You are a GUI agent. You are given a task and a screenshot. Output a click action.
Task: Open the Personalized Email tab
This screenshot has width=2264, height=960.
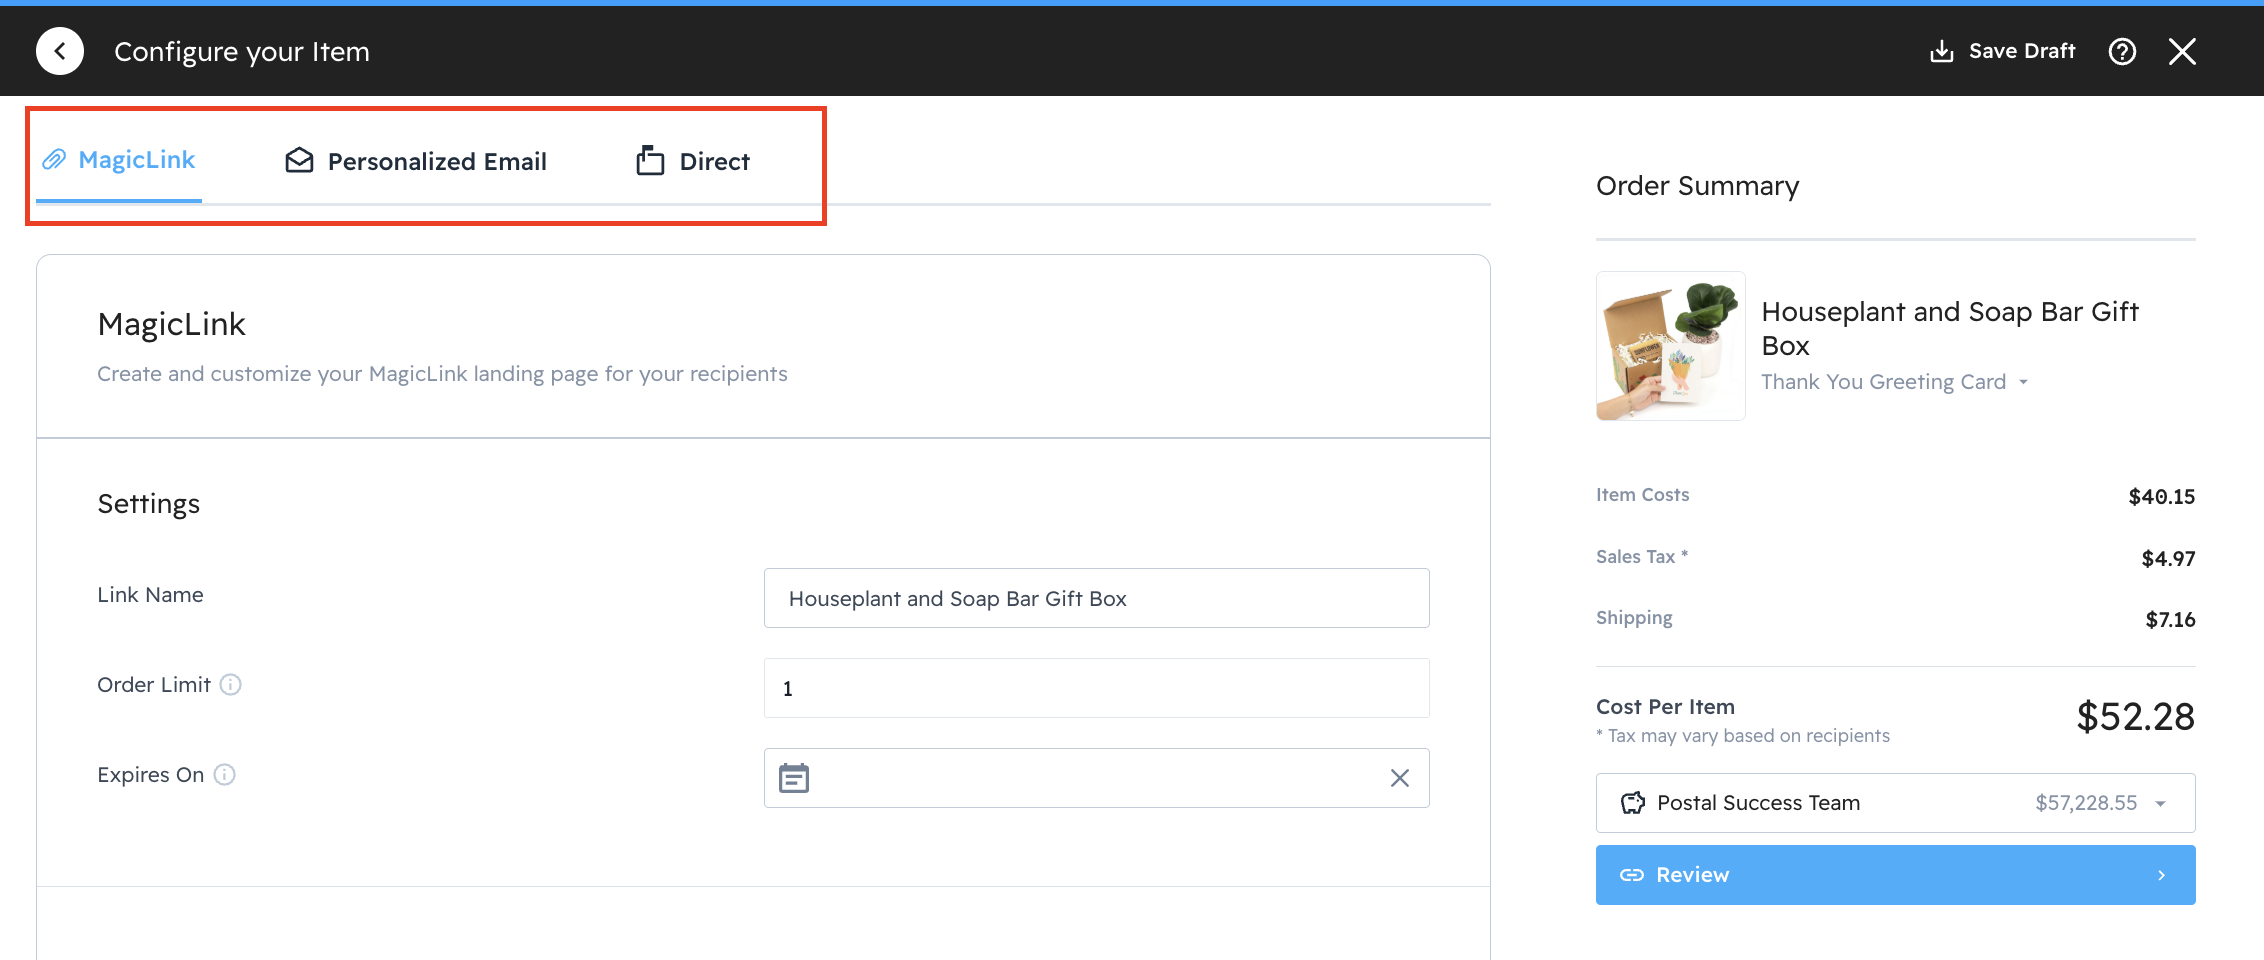416,161
